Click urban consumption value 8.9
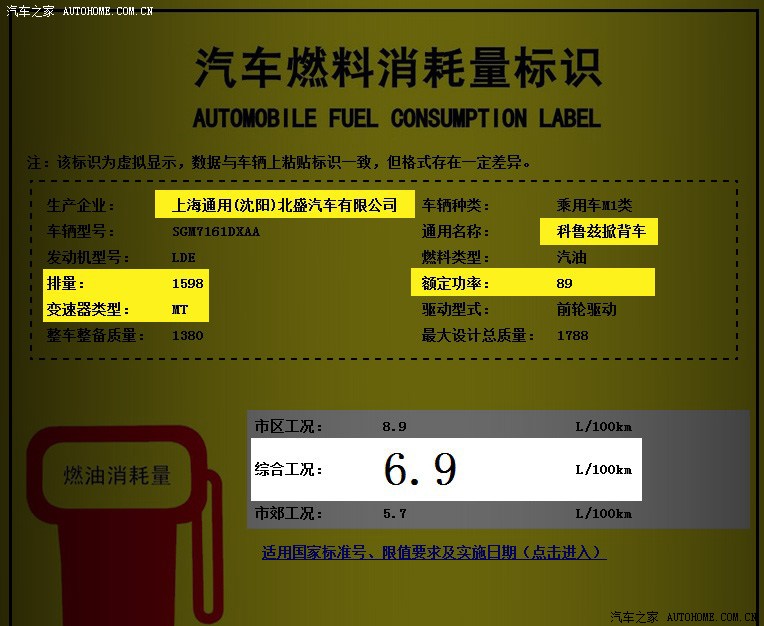 click(394, 427)
